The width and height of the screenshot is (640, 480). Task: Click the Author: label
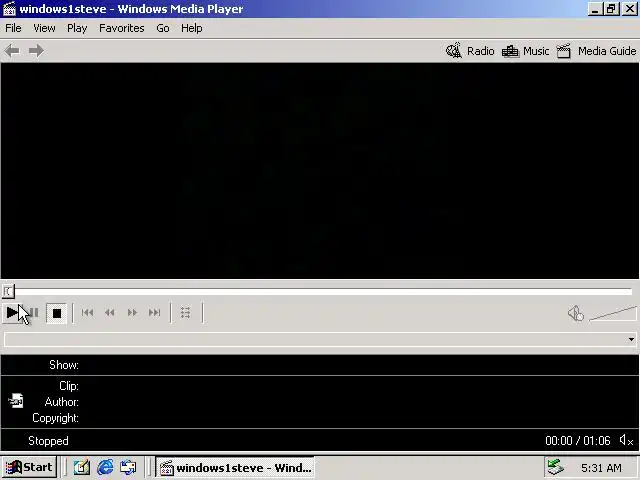click(x=62, y=402)
